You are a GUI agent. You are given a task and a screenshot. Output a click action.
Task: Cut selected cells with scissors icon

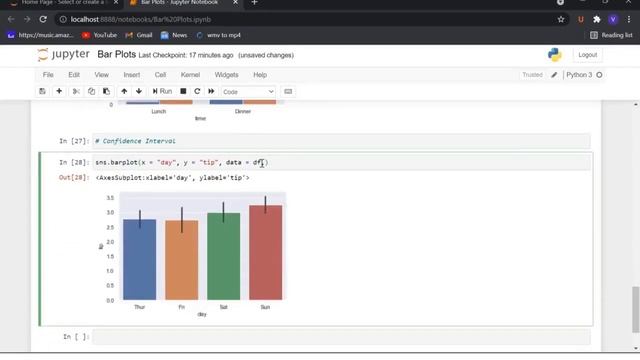pos(76,91)
